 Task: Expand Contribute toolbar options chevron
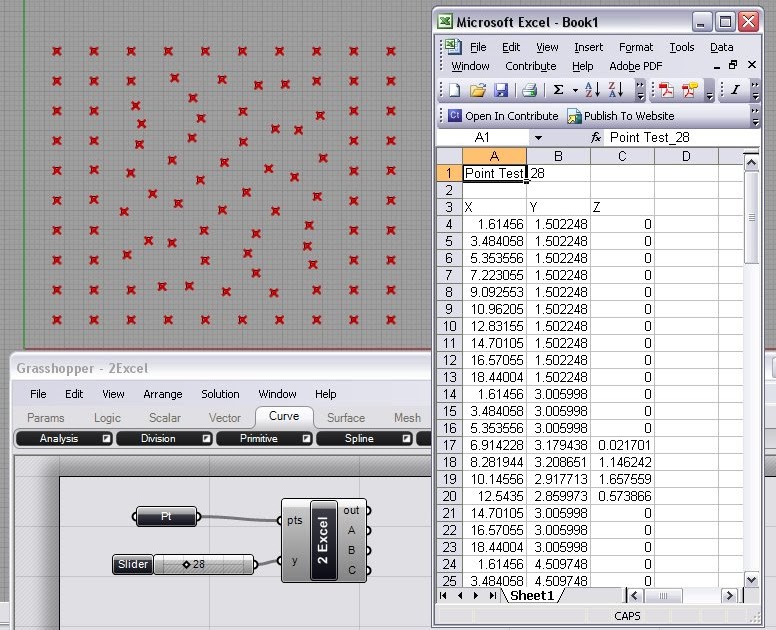click(755, 116)
